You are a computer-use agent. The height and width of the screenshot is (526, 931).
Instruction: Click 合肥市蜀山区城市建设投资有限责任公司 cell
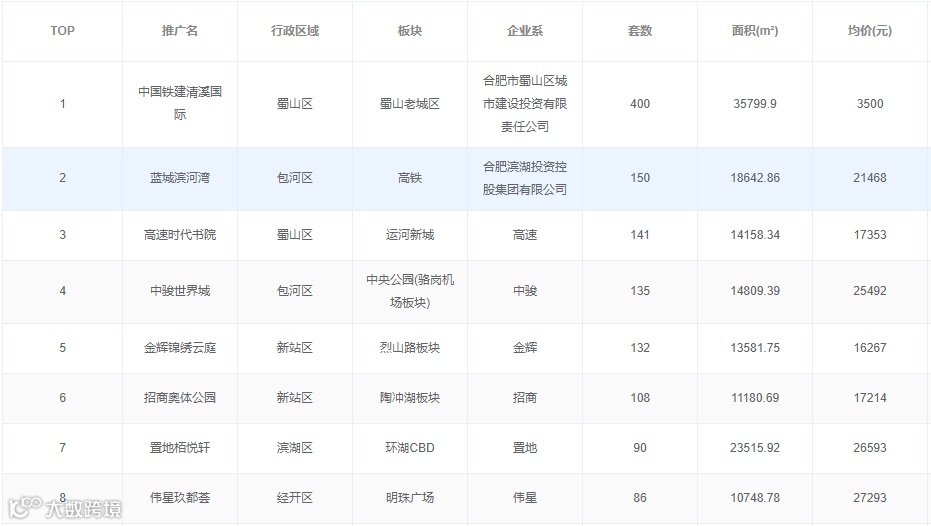(525, 103)
